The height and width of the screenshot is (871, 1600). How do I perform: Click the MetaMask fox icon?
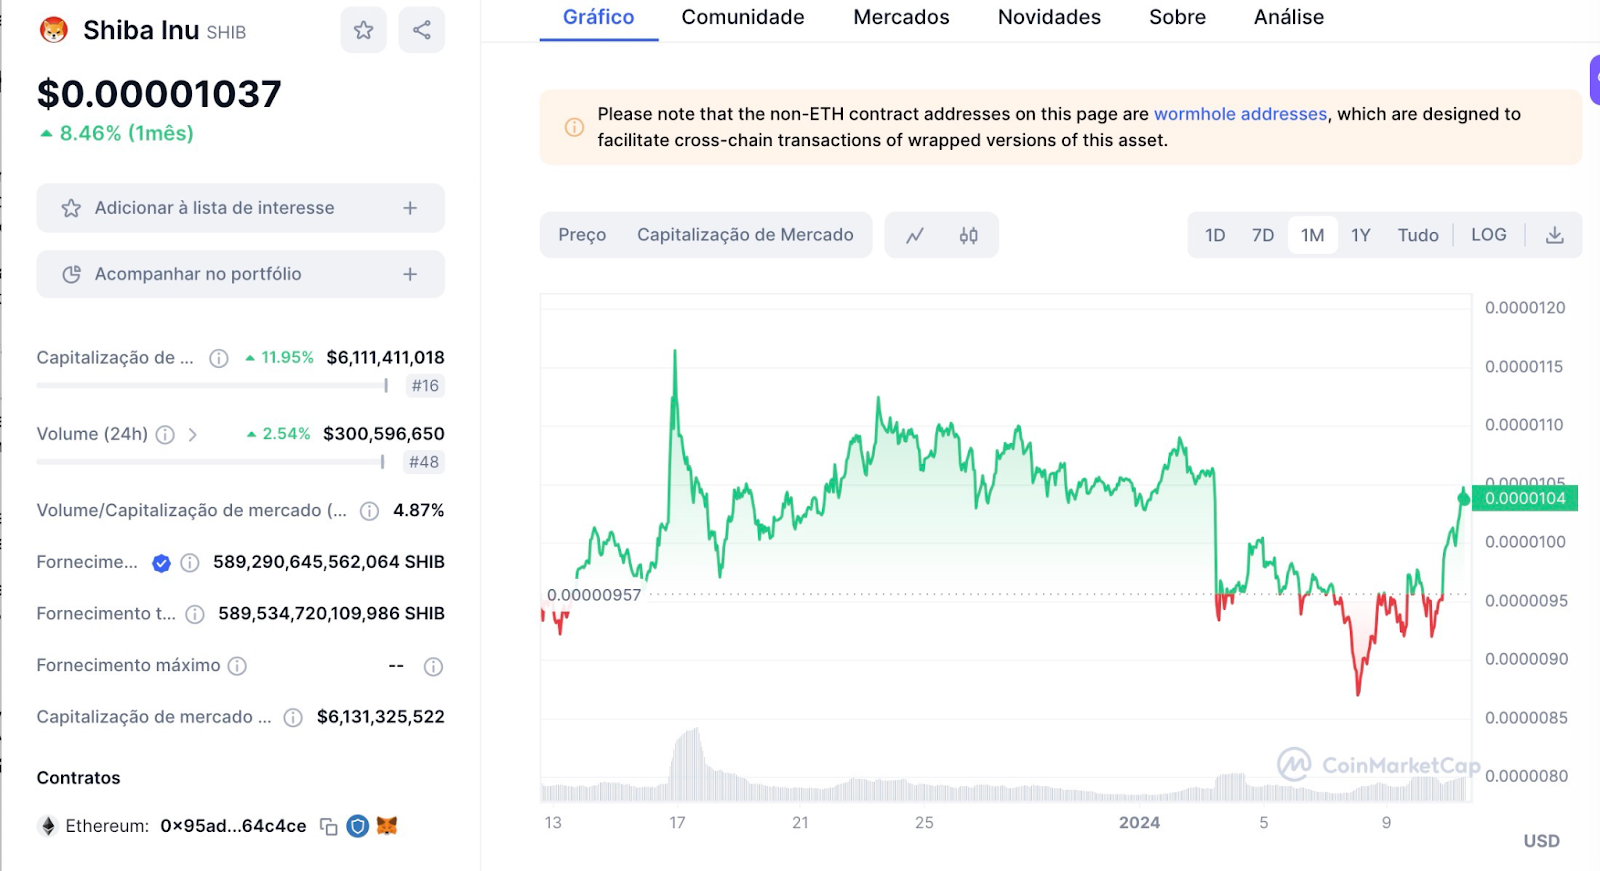point(387,826)
